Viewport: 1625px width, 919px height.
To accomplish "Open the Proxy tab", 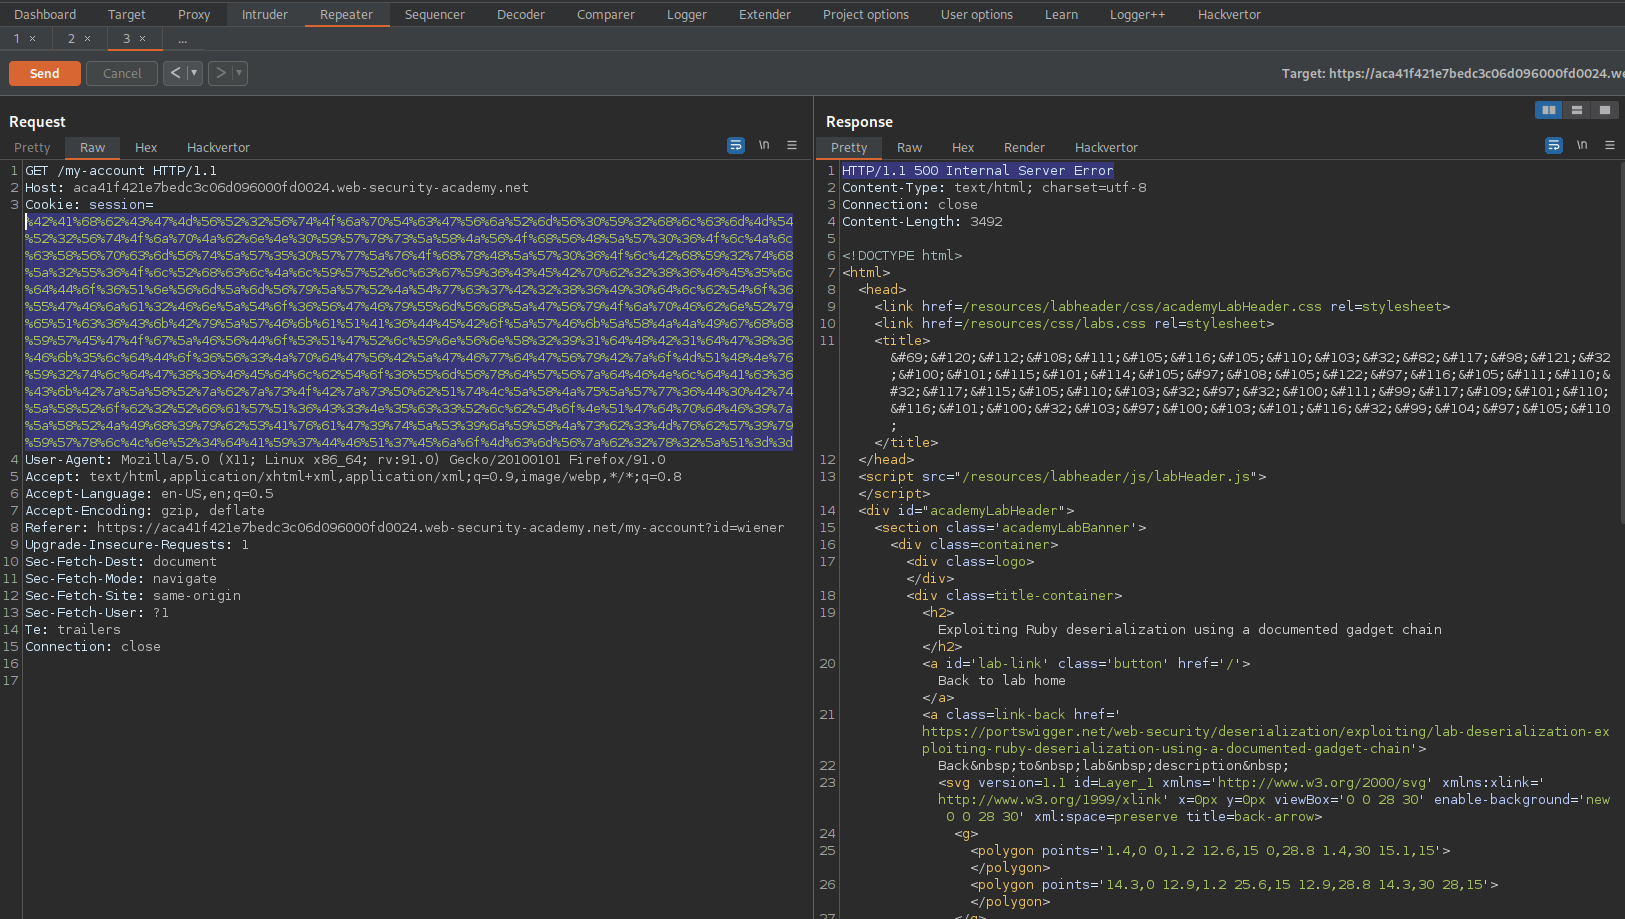I will [x=194, y=14].
